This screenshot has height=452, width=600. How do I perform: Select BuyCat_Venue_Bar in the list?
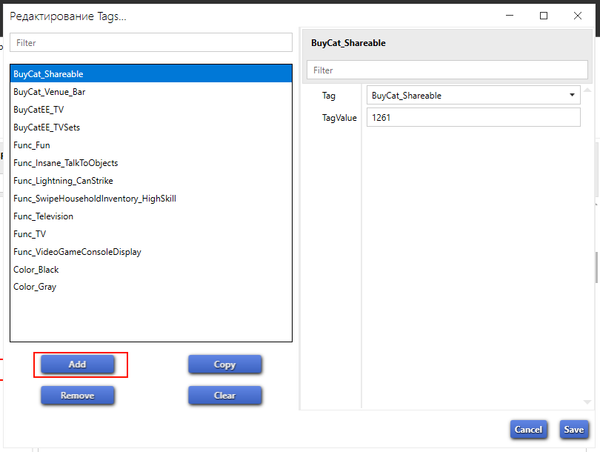[x=48, y=91]
